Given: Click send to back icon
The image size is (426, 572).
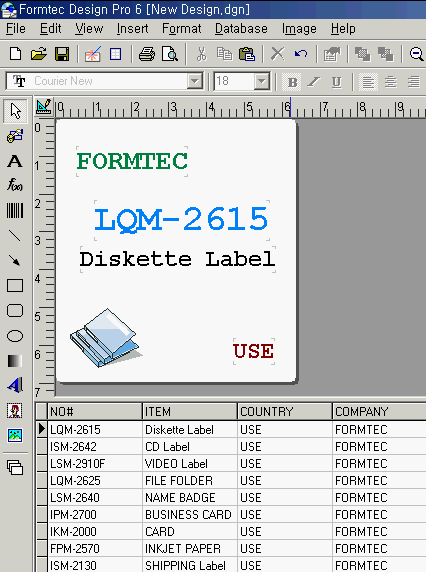Looking at the screenshot, I should pos(386,54).
